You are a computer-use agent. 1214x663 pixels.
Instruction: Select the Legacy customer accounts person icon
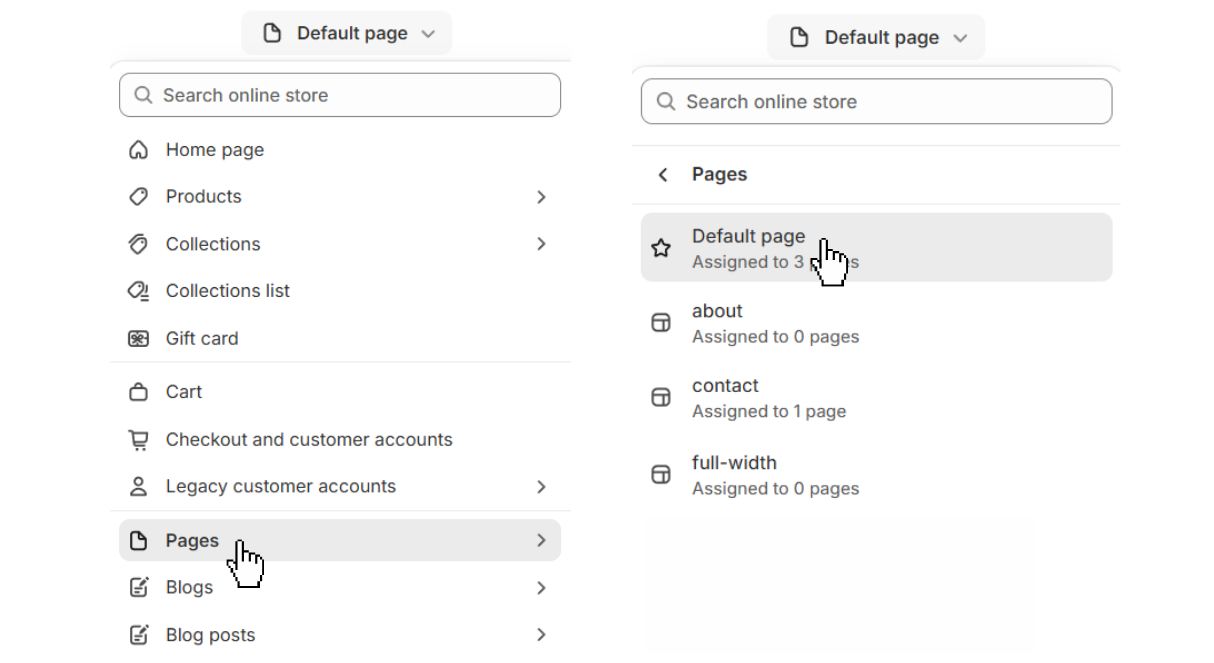(x=138, y=486)
